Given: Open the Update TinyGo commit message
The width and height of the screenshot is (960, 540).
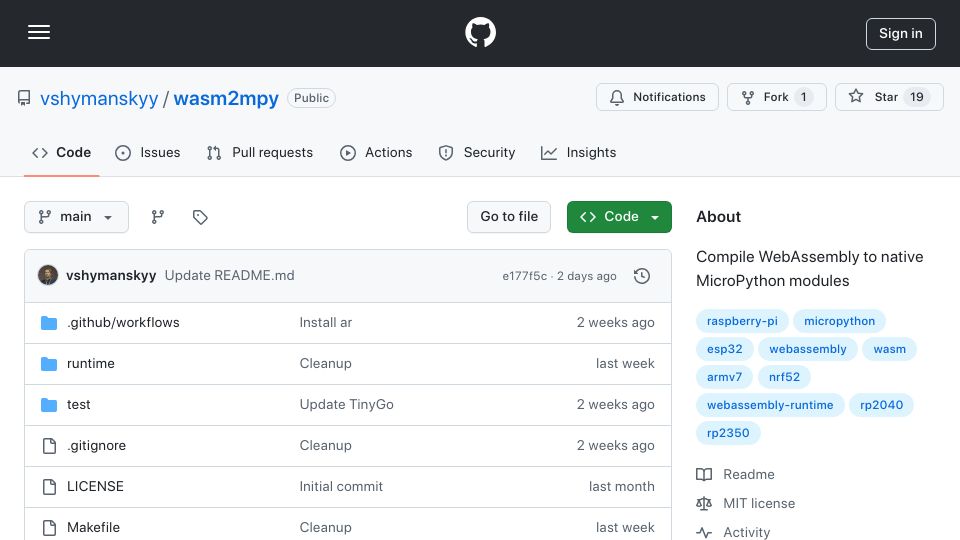Looking at the screenshot, I should click(347, 405).
